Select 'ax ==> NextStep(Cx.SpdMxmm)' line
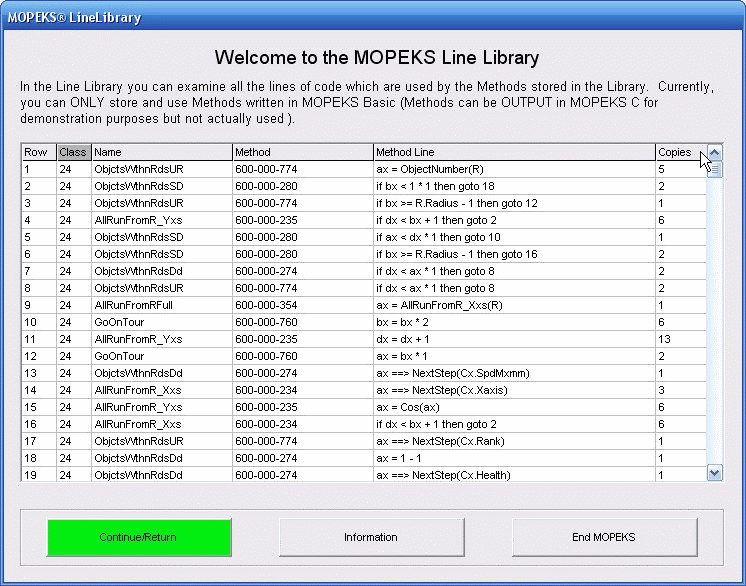 [x=514, y=373]
